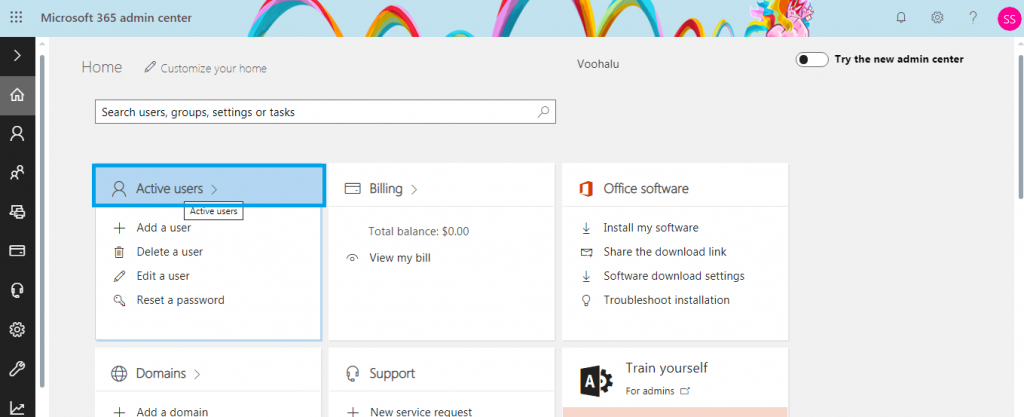Open Reports chart icon in sidebar
The width and height of the screenshot is (1024, 417).
(x=18, y=408)
